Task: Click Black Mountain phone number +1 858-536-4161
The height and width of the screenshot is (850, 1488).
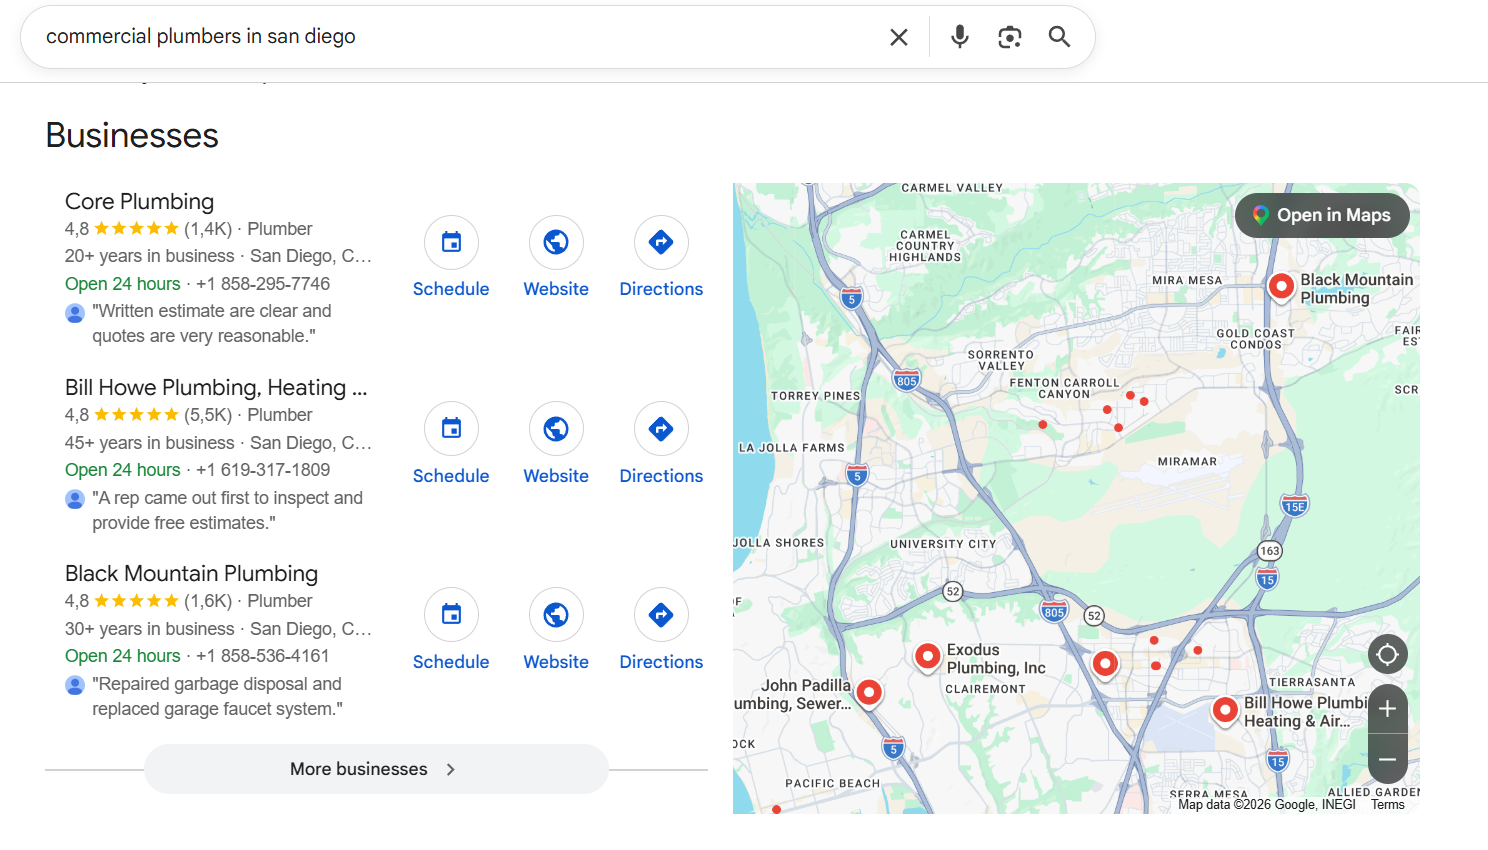Action: point(263,656)
